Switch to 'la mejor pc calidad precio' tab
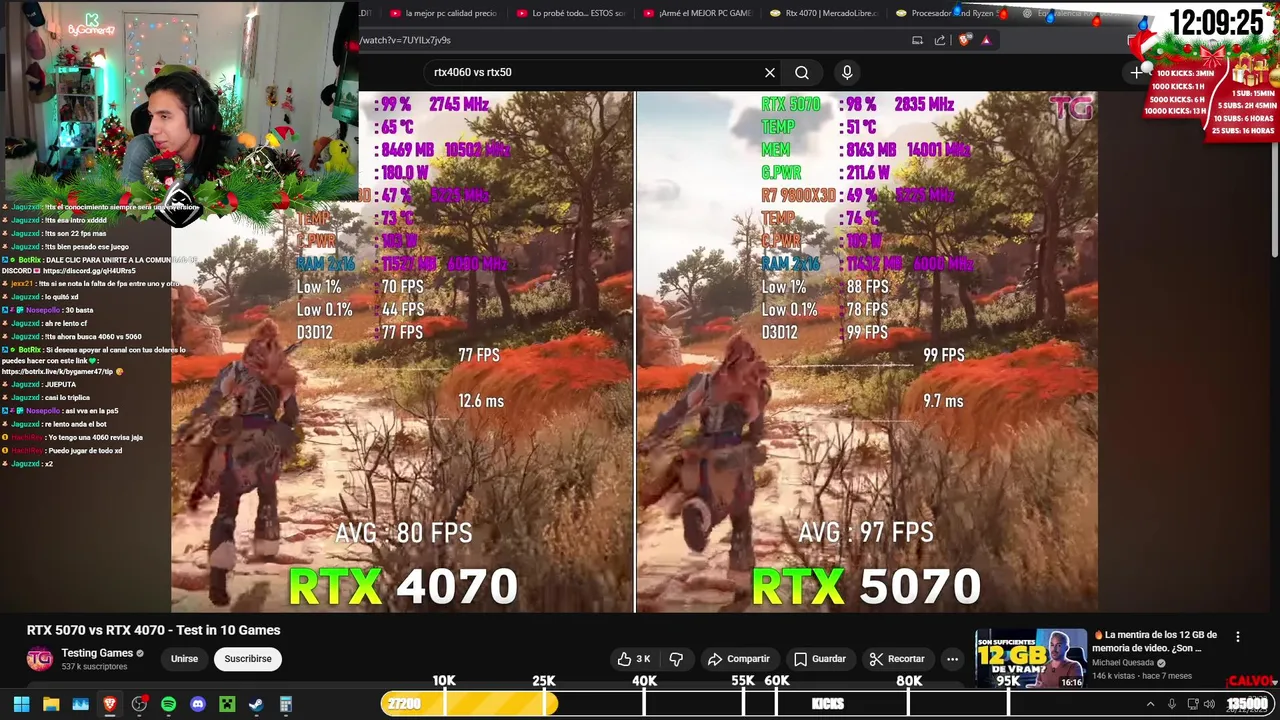The height and width of the screenshot is (720, 1280). coord(443,13)
